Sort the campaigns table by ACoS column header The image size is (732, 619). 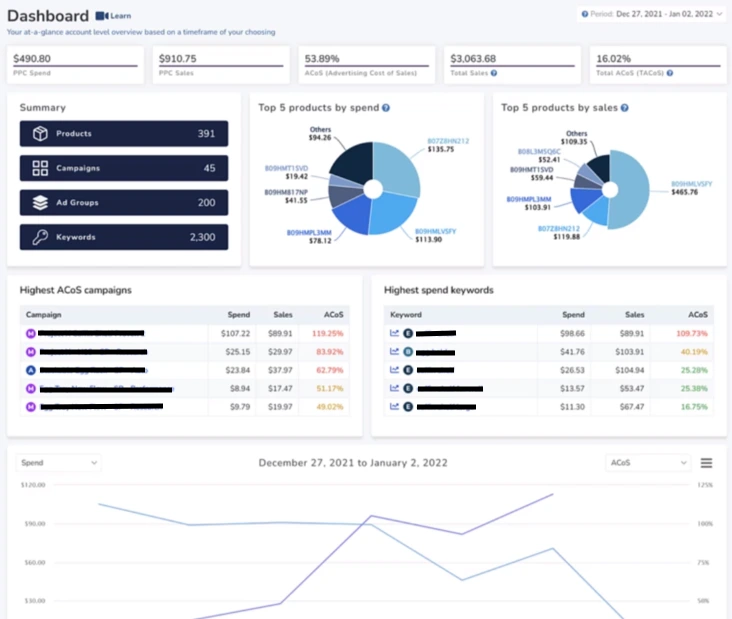pyautogui.click(x=329, y=314)
